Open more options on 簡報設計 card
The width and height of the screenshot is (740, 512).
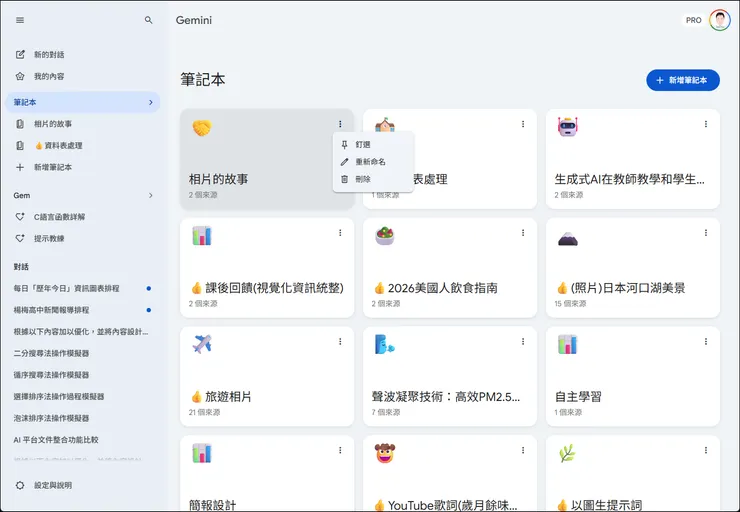tap(340, 450)
